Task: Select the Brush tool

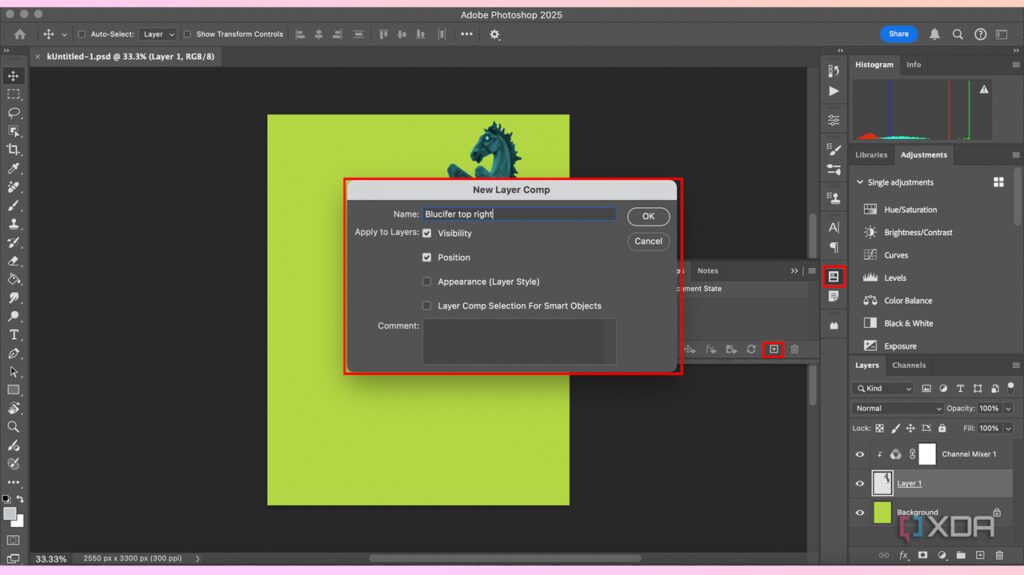Action: (13, 205)
